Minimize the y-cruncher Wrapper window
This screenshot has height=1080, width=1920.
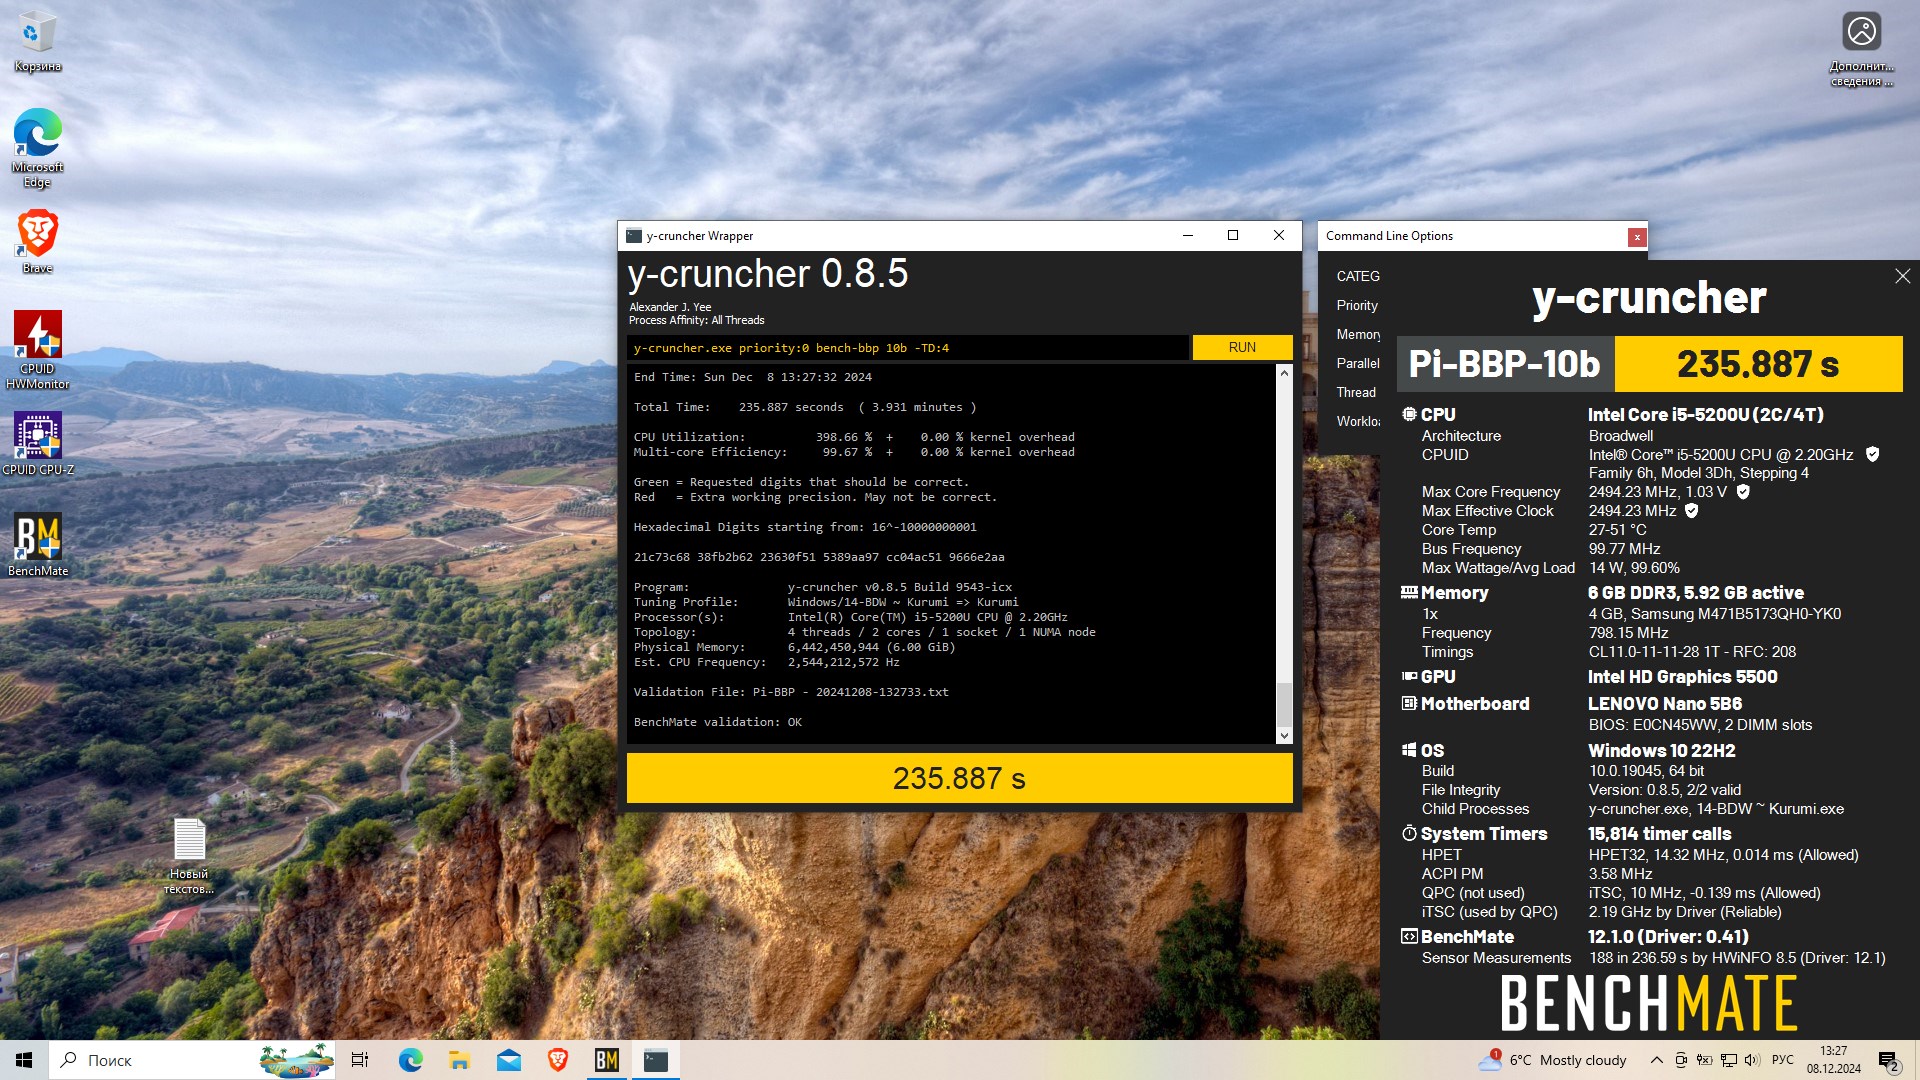point(1187,236)
